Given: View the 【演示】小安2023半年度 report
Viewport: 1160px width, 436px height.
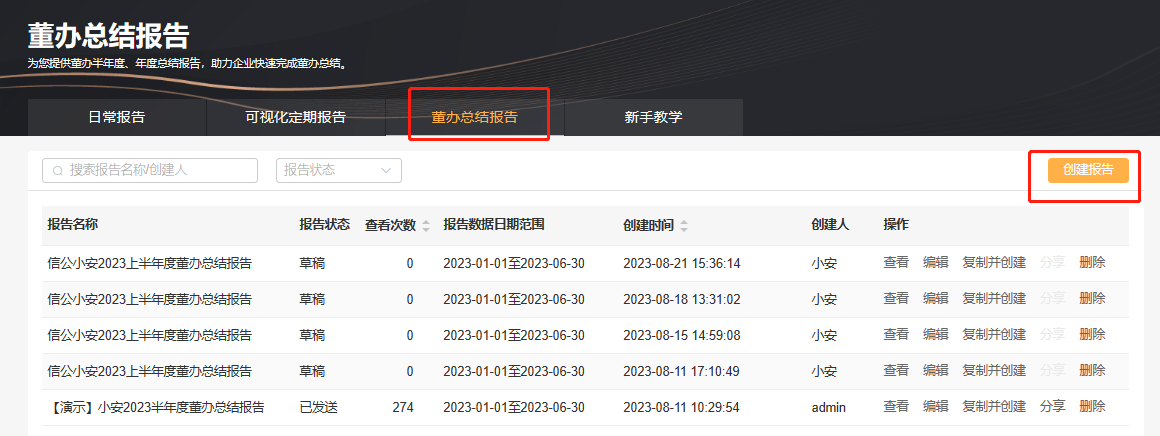Looking at the screenshot, I should click(x=896, y=406).
